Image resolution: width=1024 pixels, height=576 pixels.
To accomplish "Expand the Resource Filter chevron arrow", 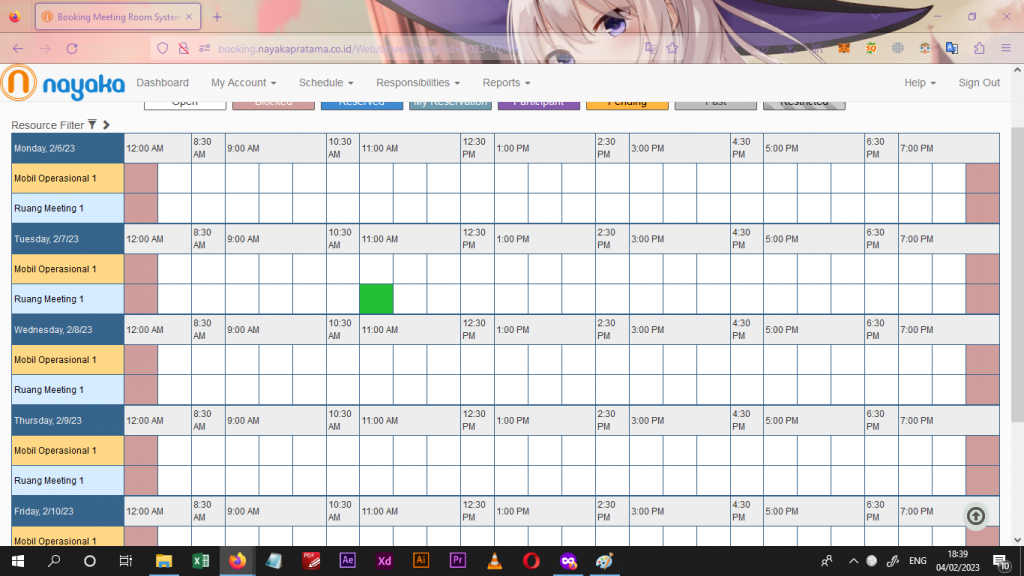I will pyautogui.click(x=106, y=125).
